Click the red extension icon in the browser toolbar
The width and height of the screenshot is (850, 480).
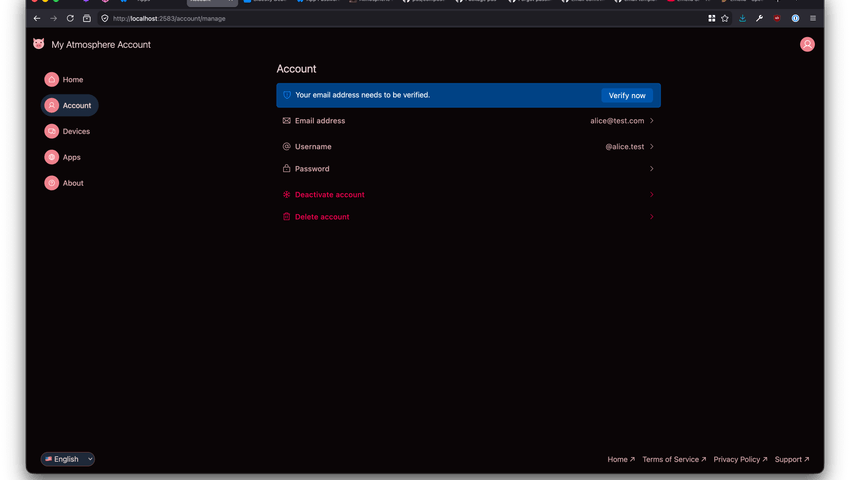tap(777, 18)
